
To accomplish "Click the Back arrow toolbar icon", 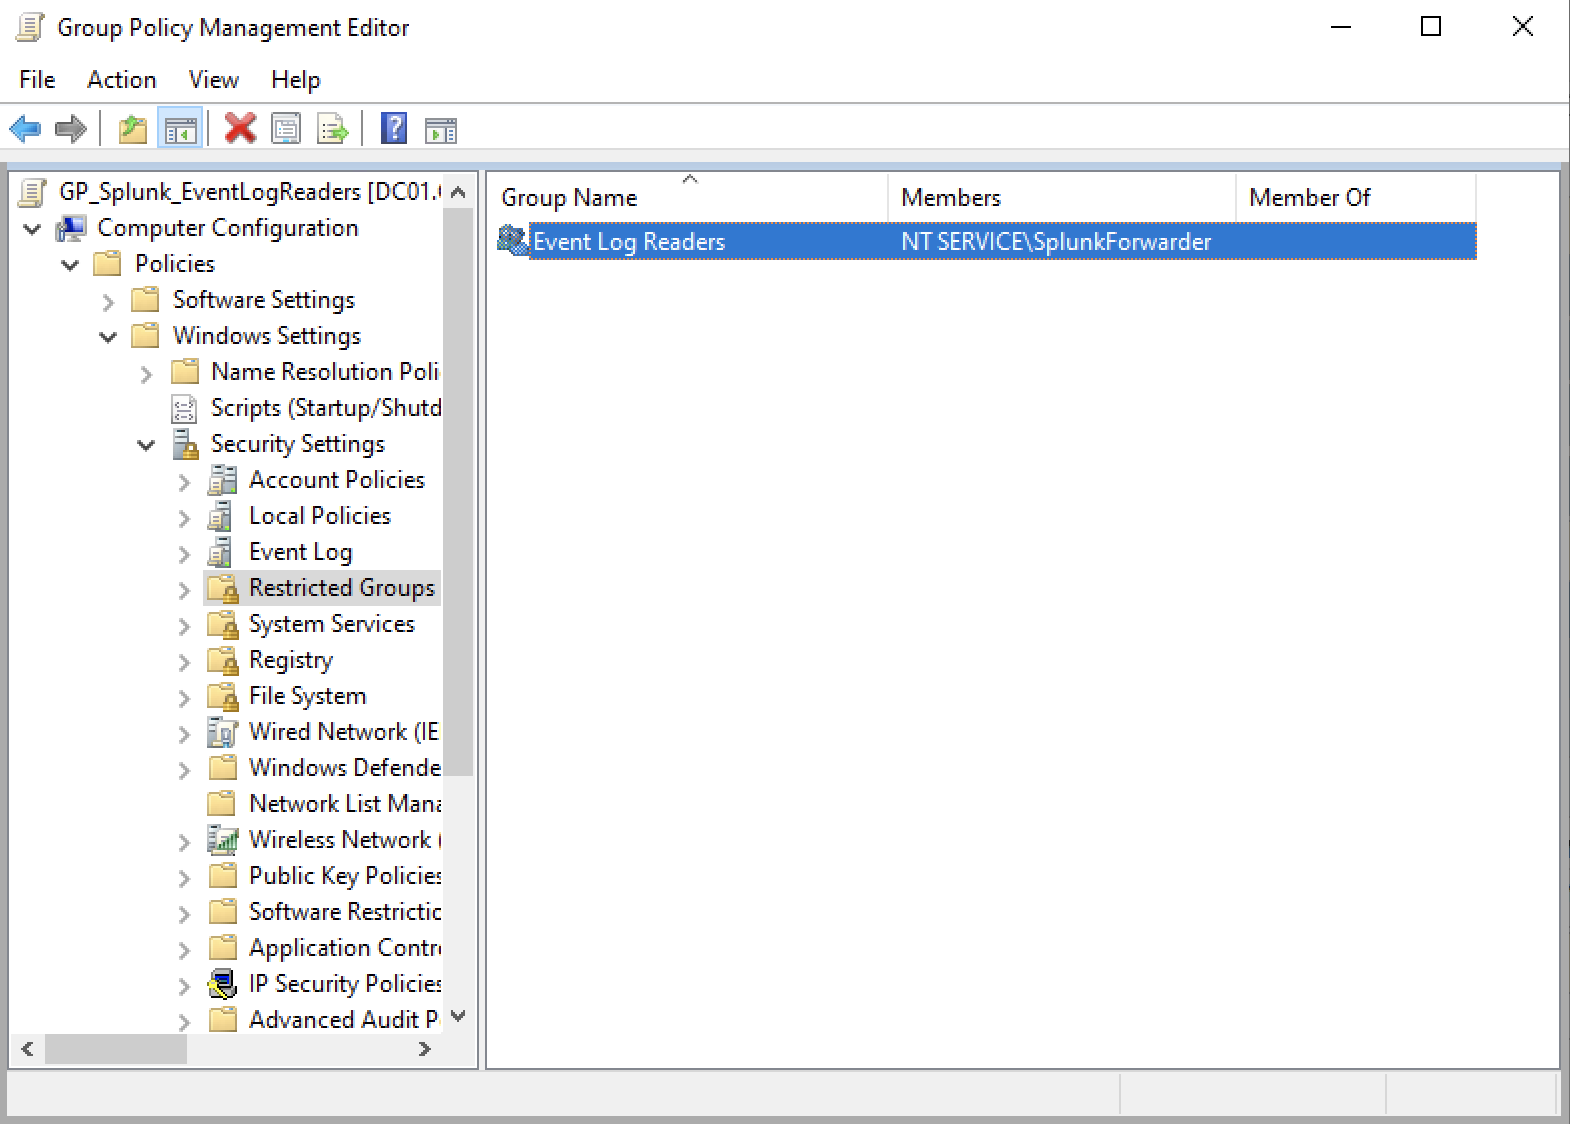I will [25, 129].
